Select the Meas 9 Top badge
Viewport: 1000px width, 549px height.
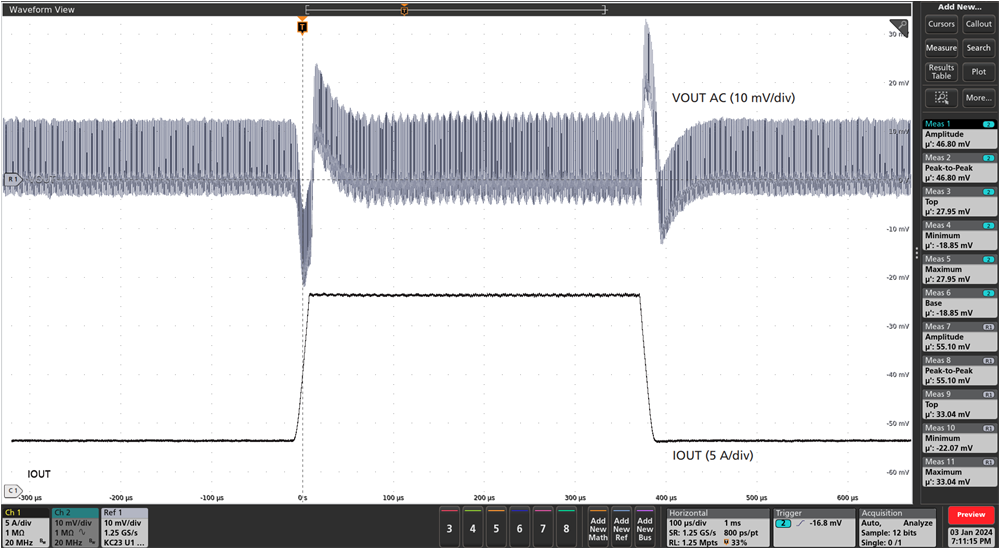pos(959,405)
